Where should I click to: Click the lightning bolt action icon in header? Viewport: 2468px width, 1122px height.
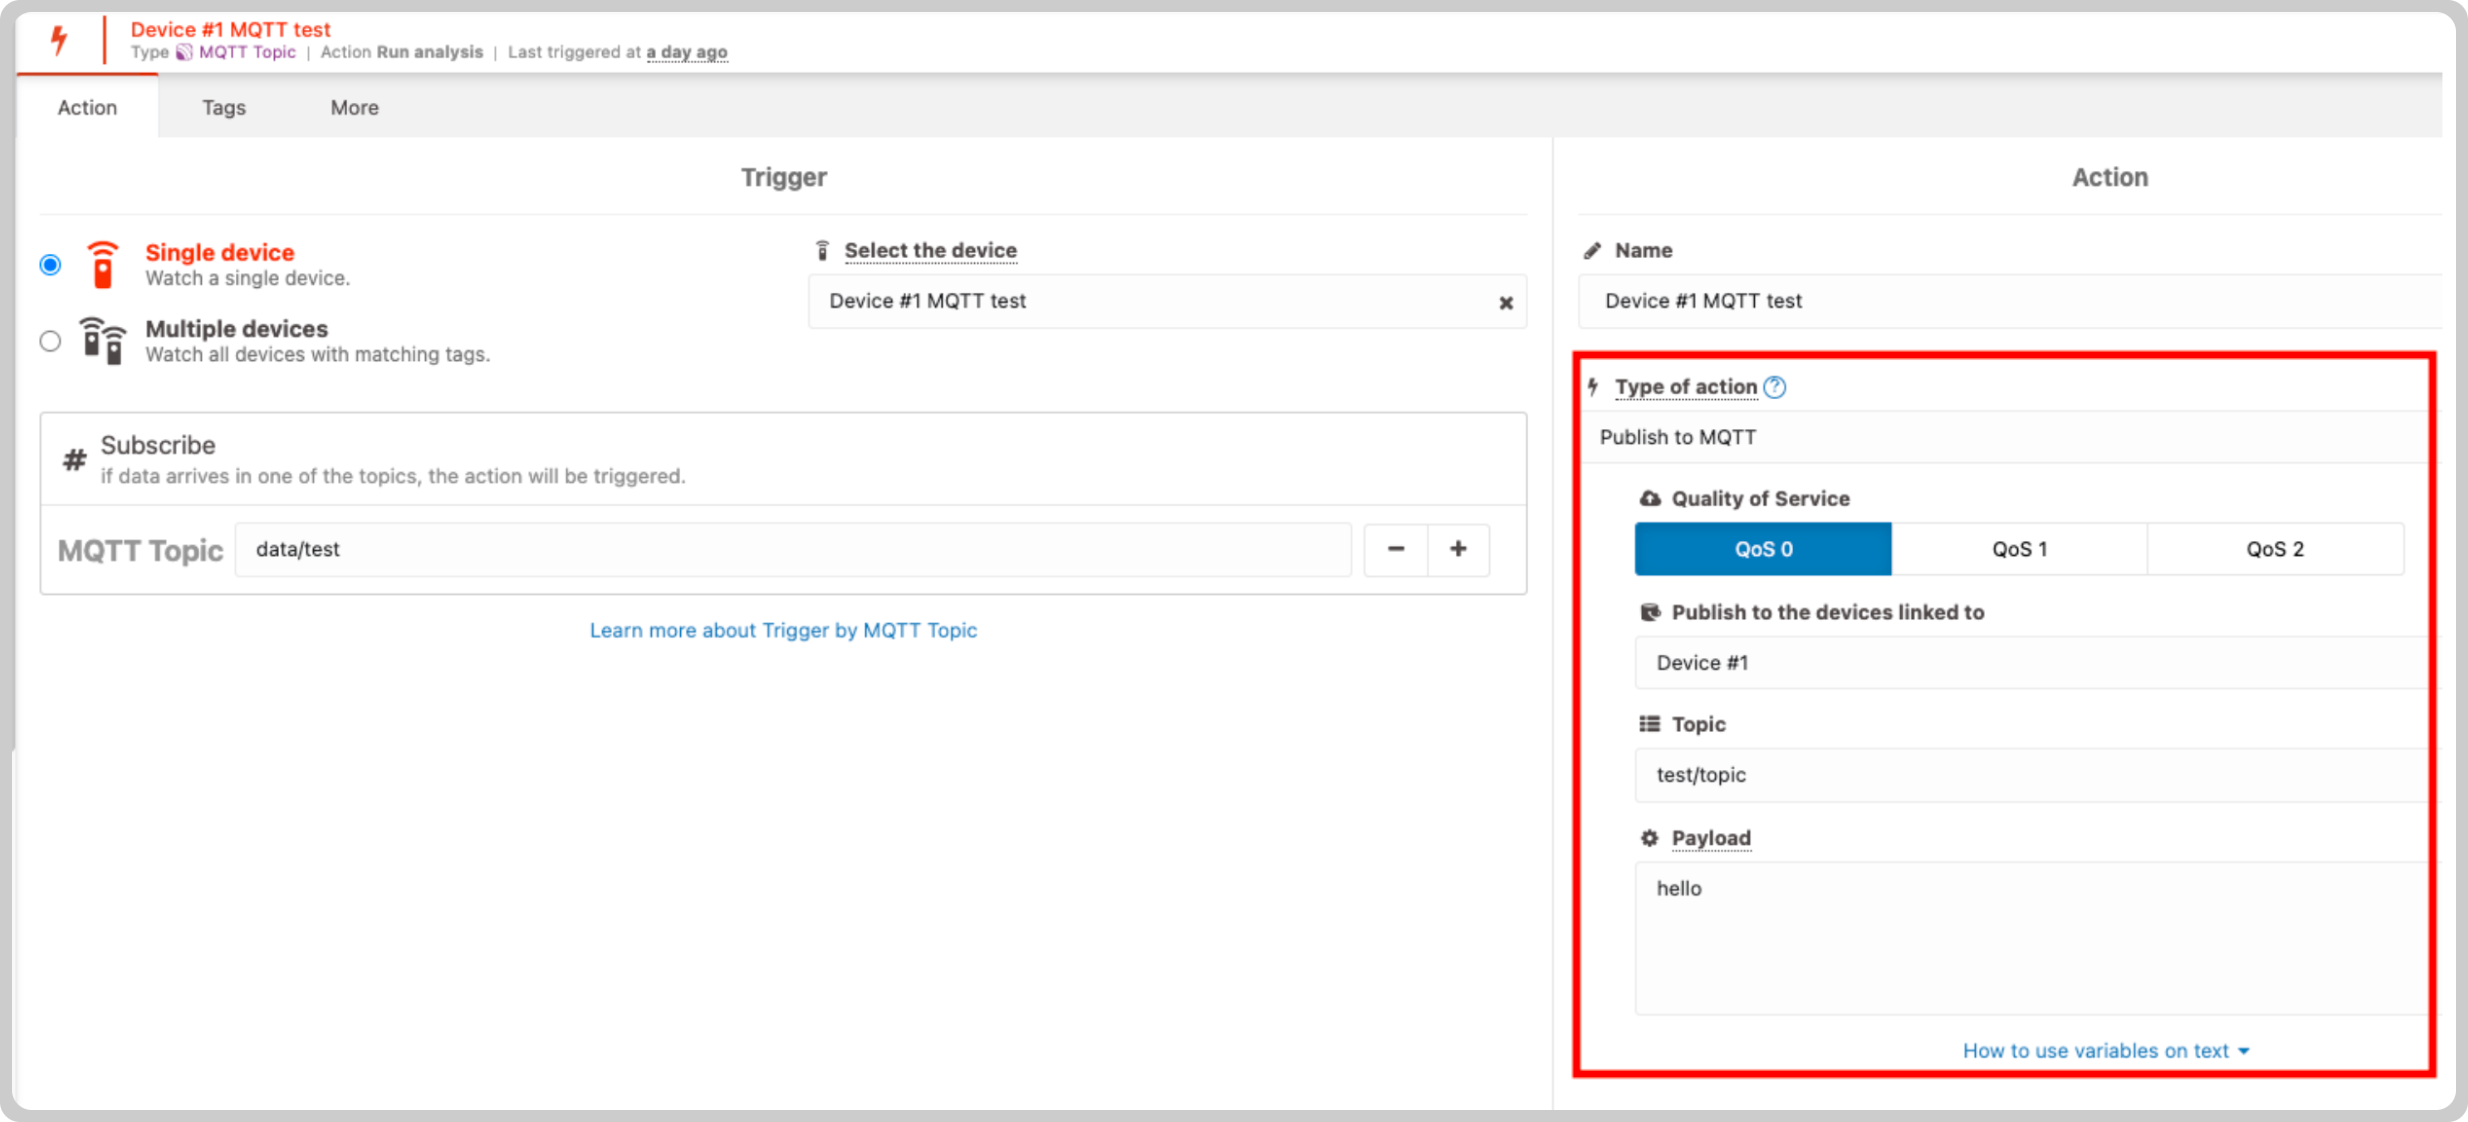coord(59,40)
